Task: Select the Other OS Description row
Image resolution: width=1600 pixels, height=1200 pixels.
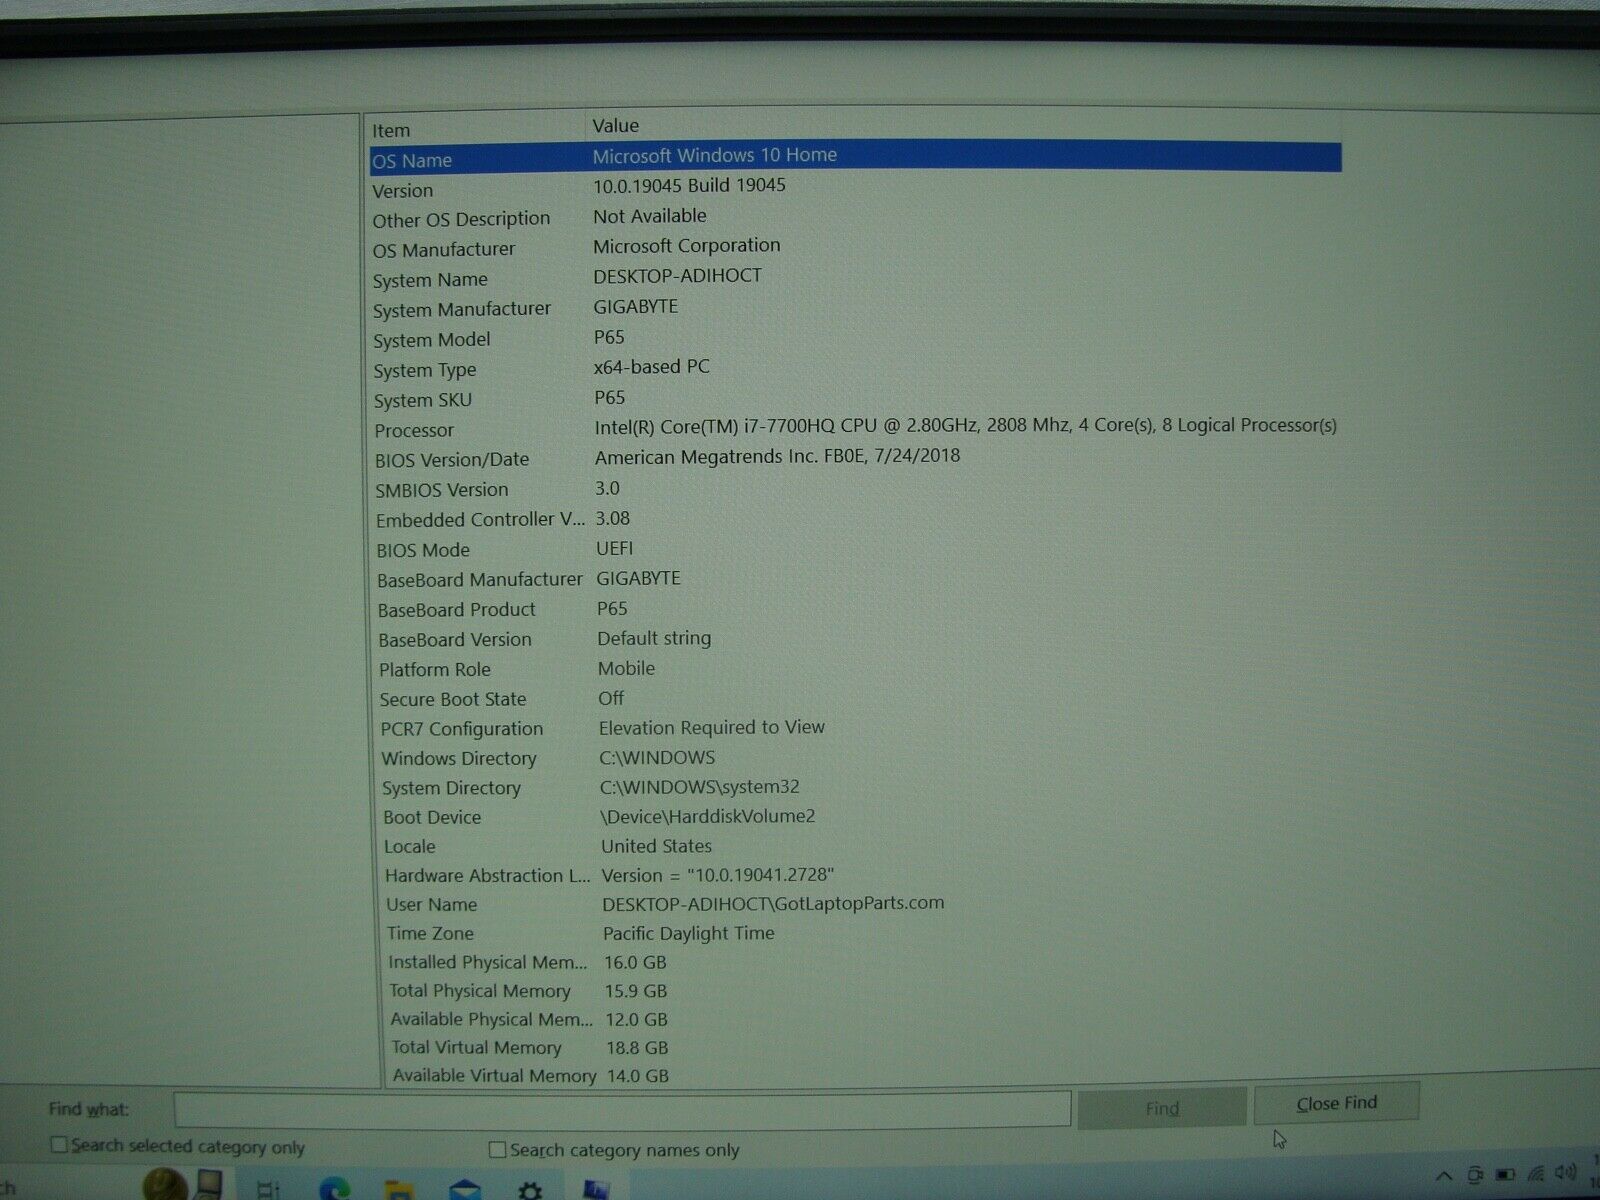Action: coord(855,218)
